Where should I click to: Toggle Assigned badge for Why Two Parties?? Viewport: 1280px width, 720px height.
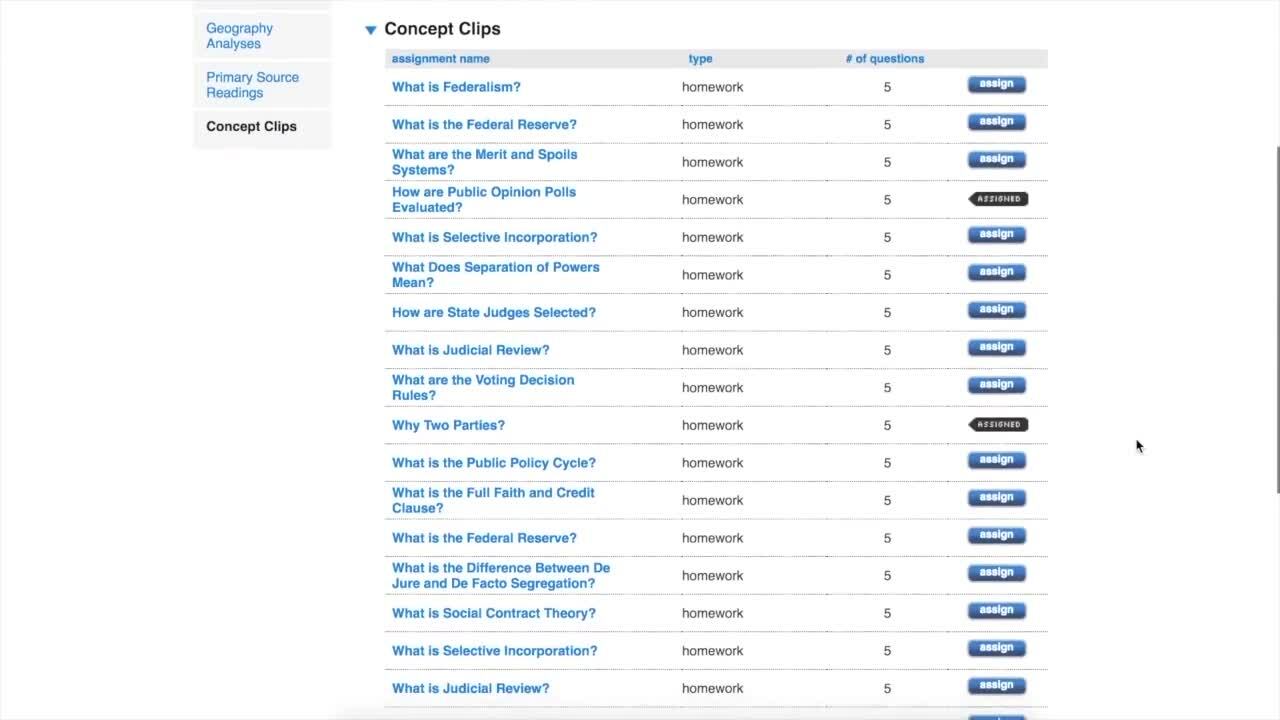tap(998, 425)
